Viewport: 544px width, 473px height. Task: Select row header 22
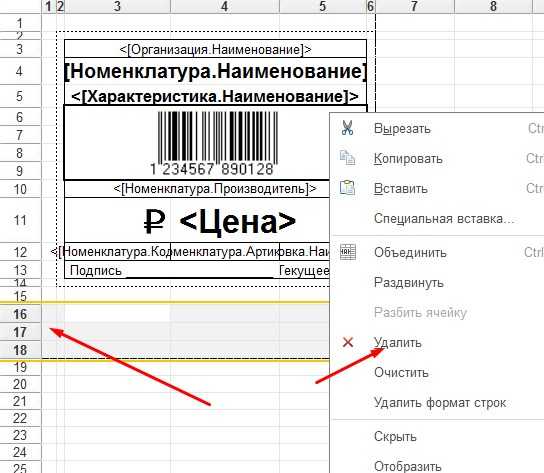pos(20,418)
